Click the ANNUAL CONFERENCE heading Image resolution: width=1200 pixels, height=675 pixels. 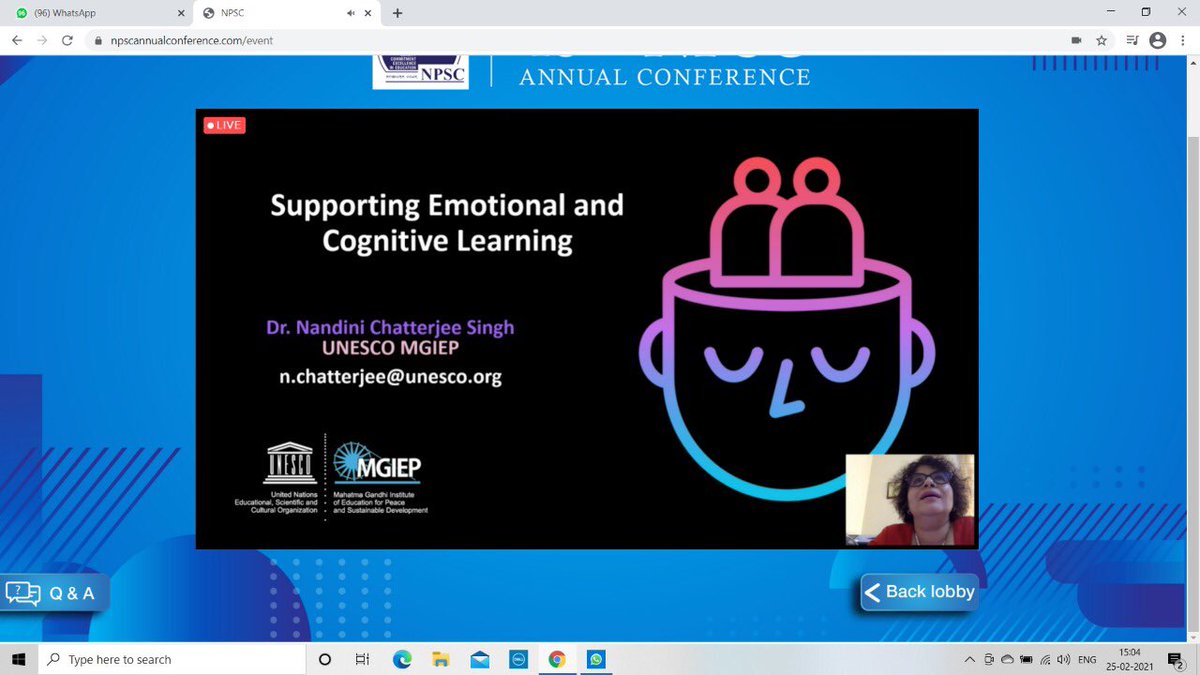pos(664,77)
